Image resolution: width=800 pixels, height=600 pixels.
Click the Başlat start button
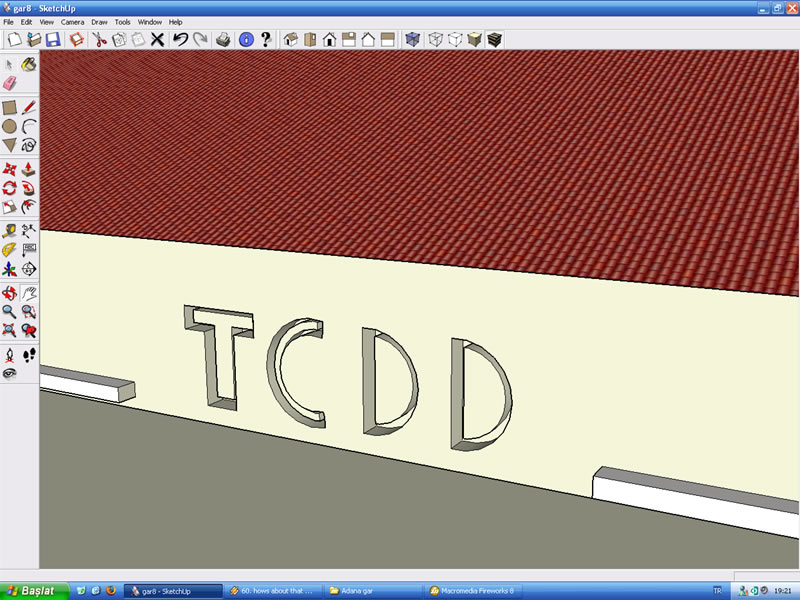point(34,591)
